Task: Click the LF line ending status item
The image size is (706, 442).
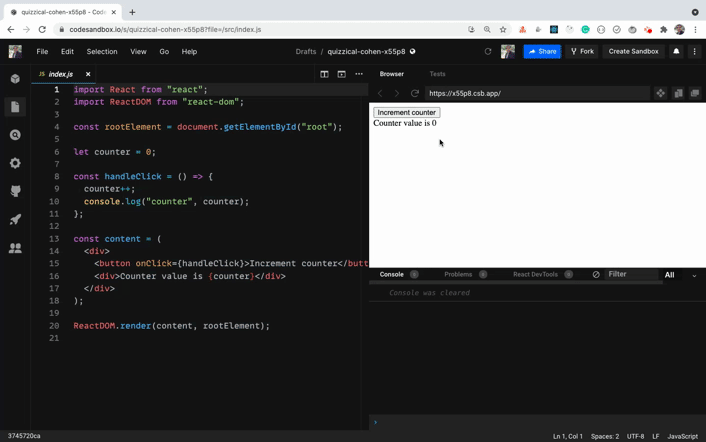Action: [x=656, y=436]
